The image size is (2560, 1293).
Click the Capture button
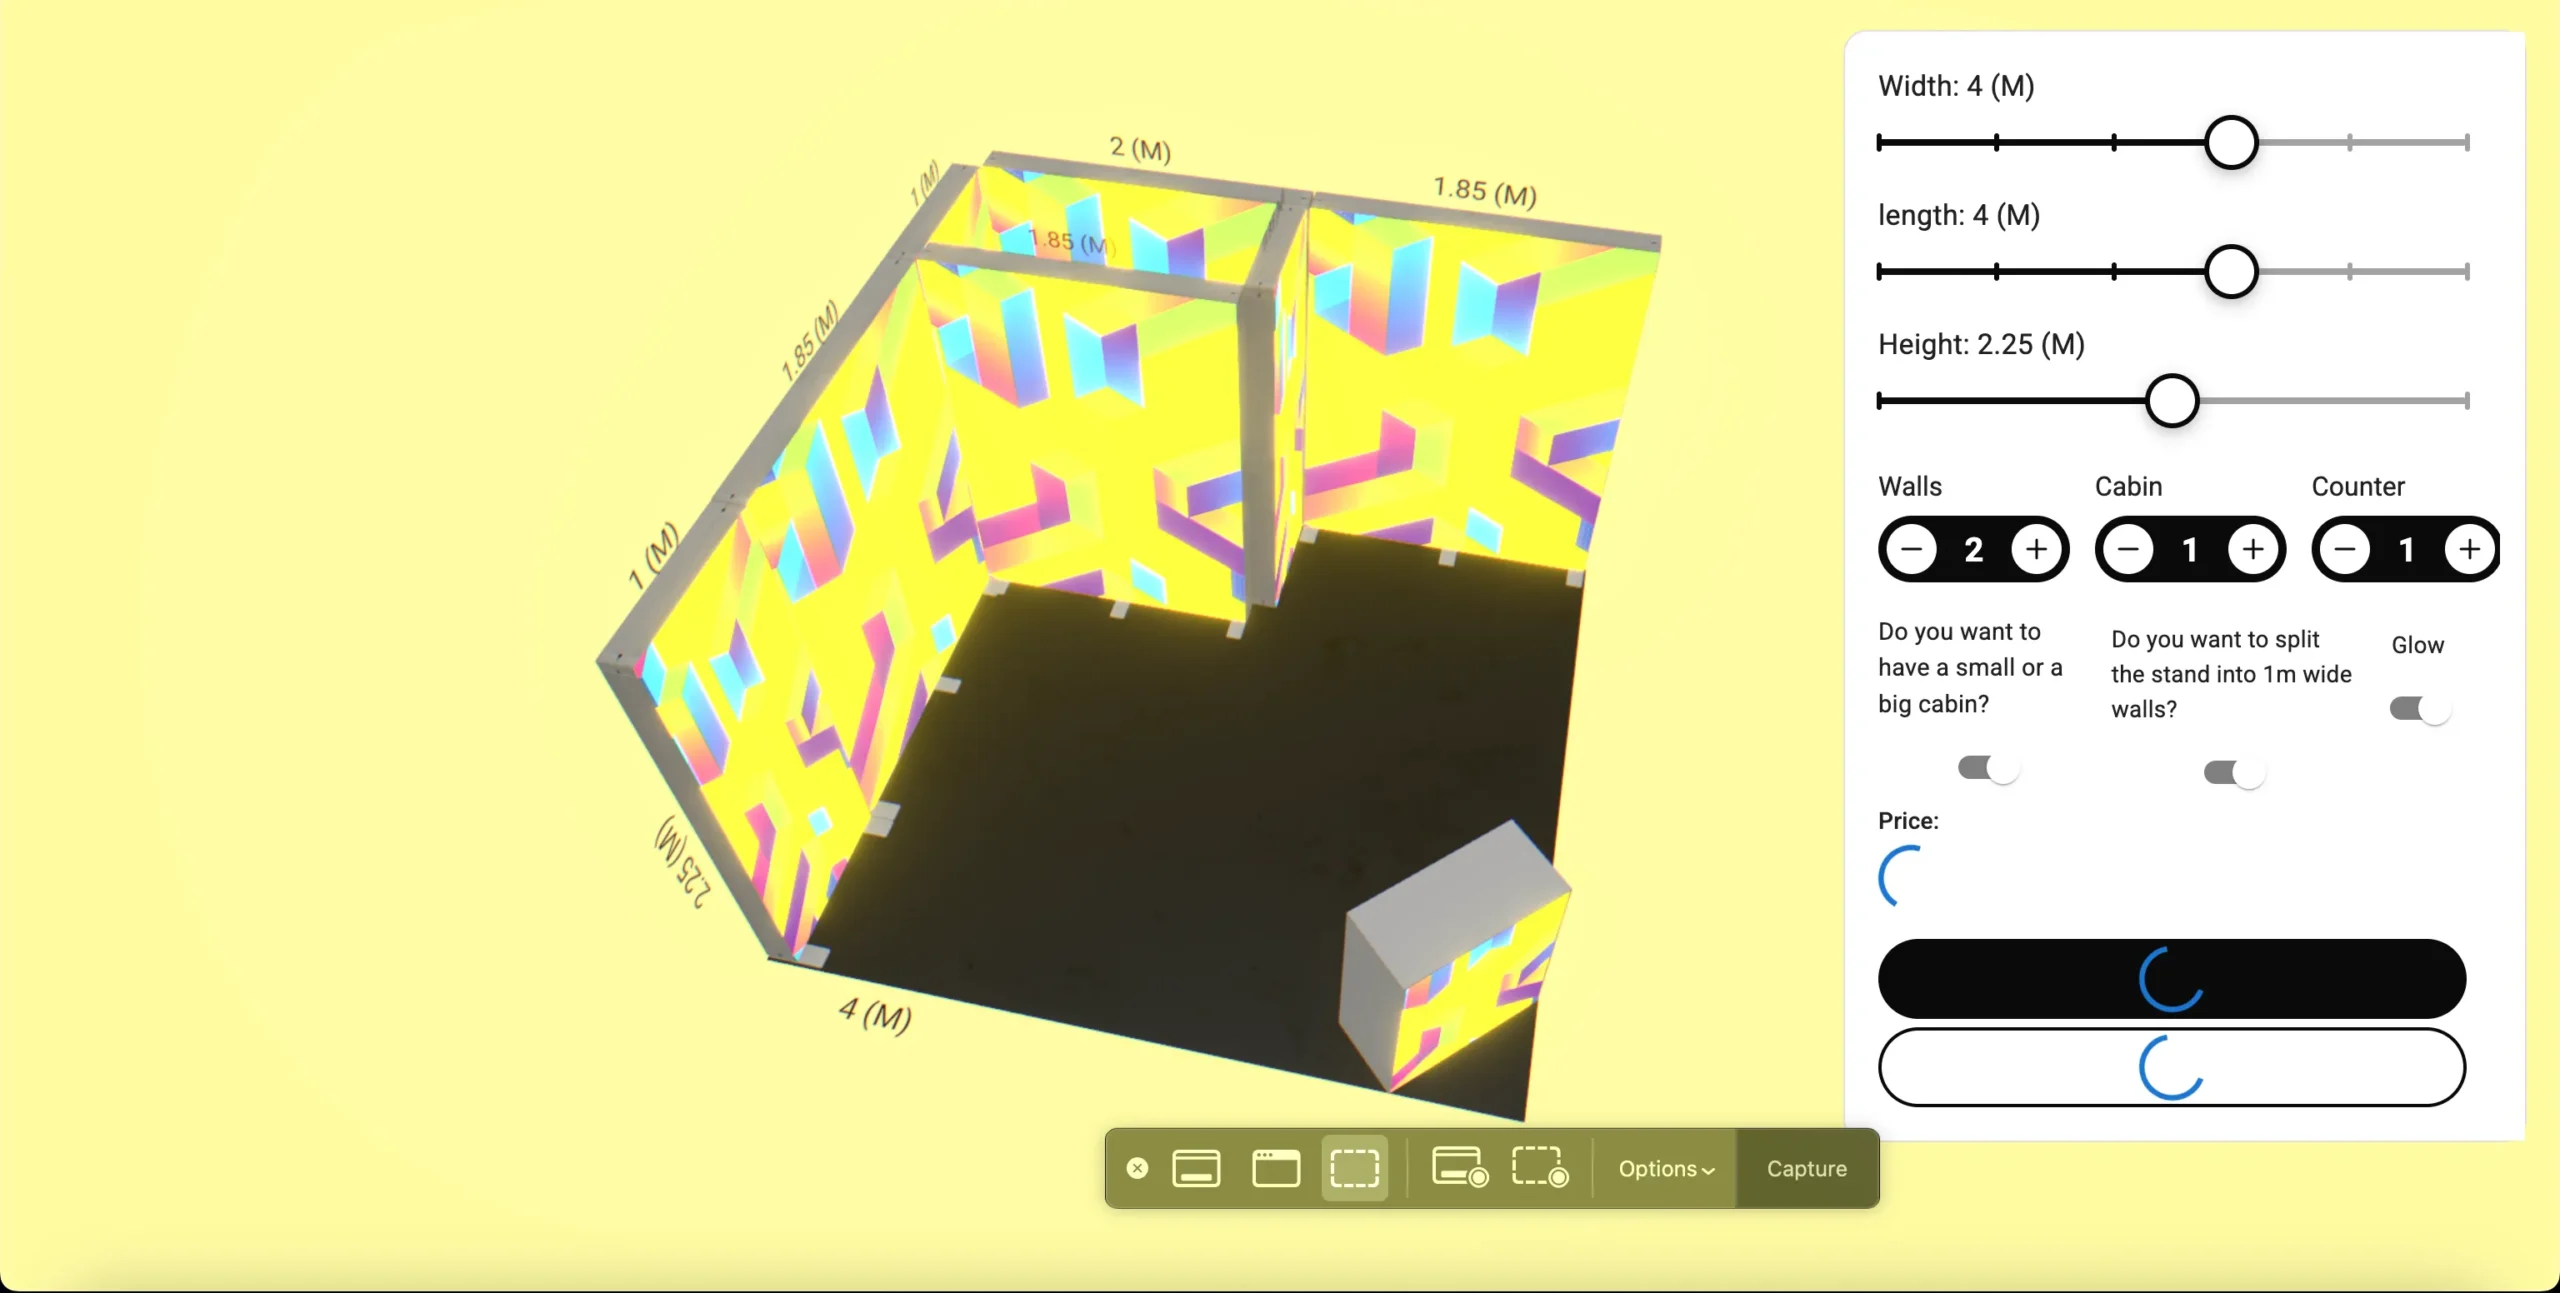click(1807, 1169)
